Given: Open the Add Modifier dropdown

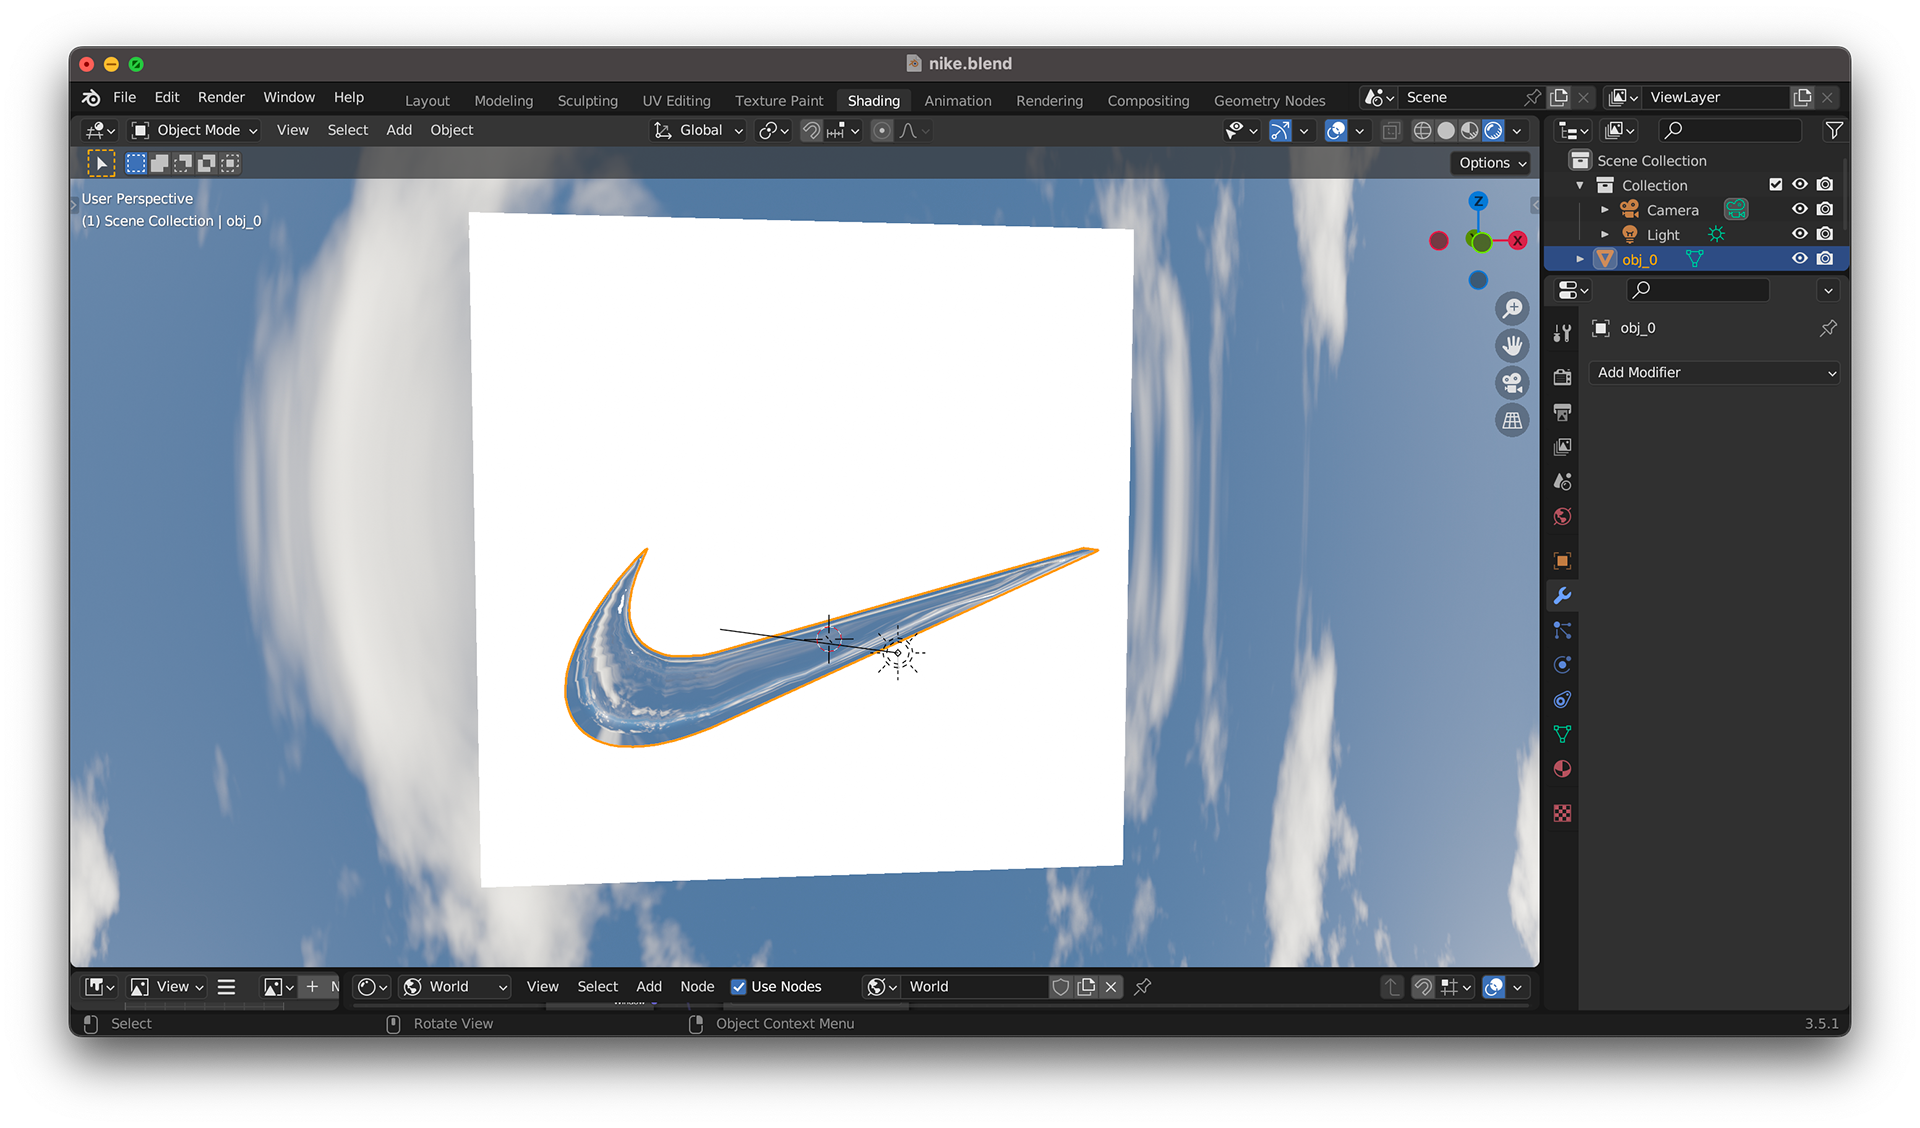Looking at the screenshot, I should 1715,373.
